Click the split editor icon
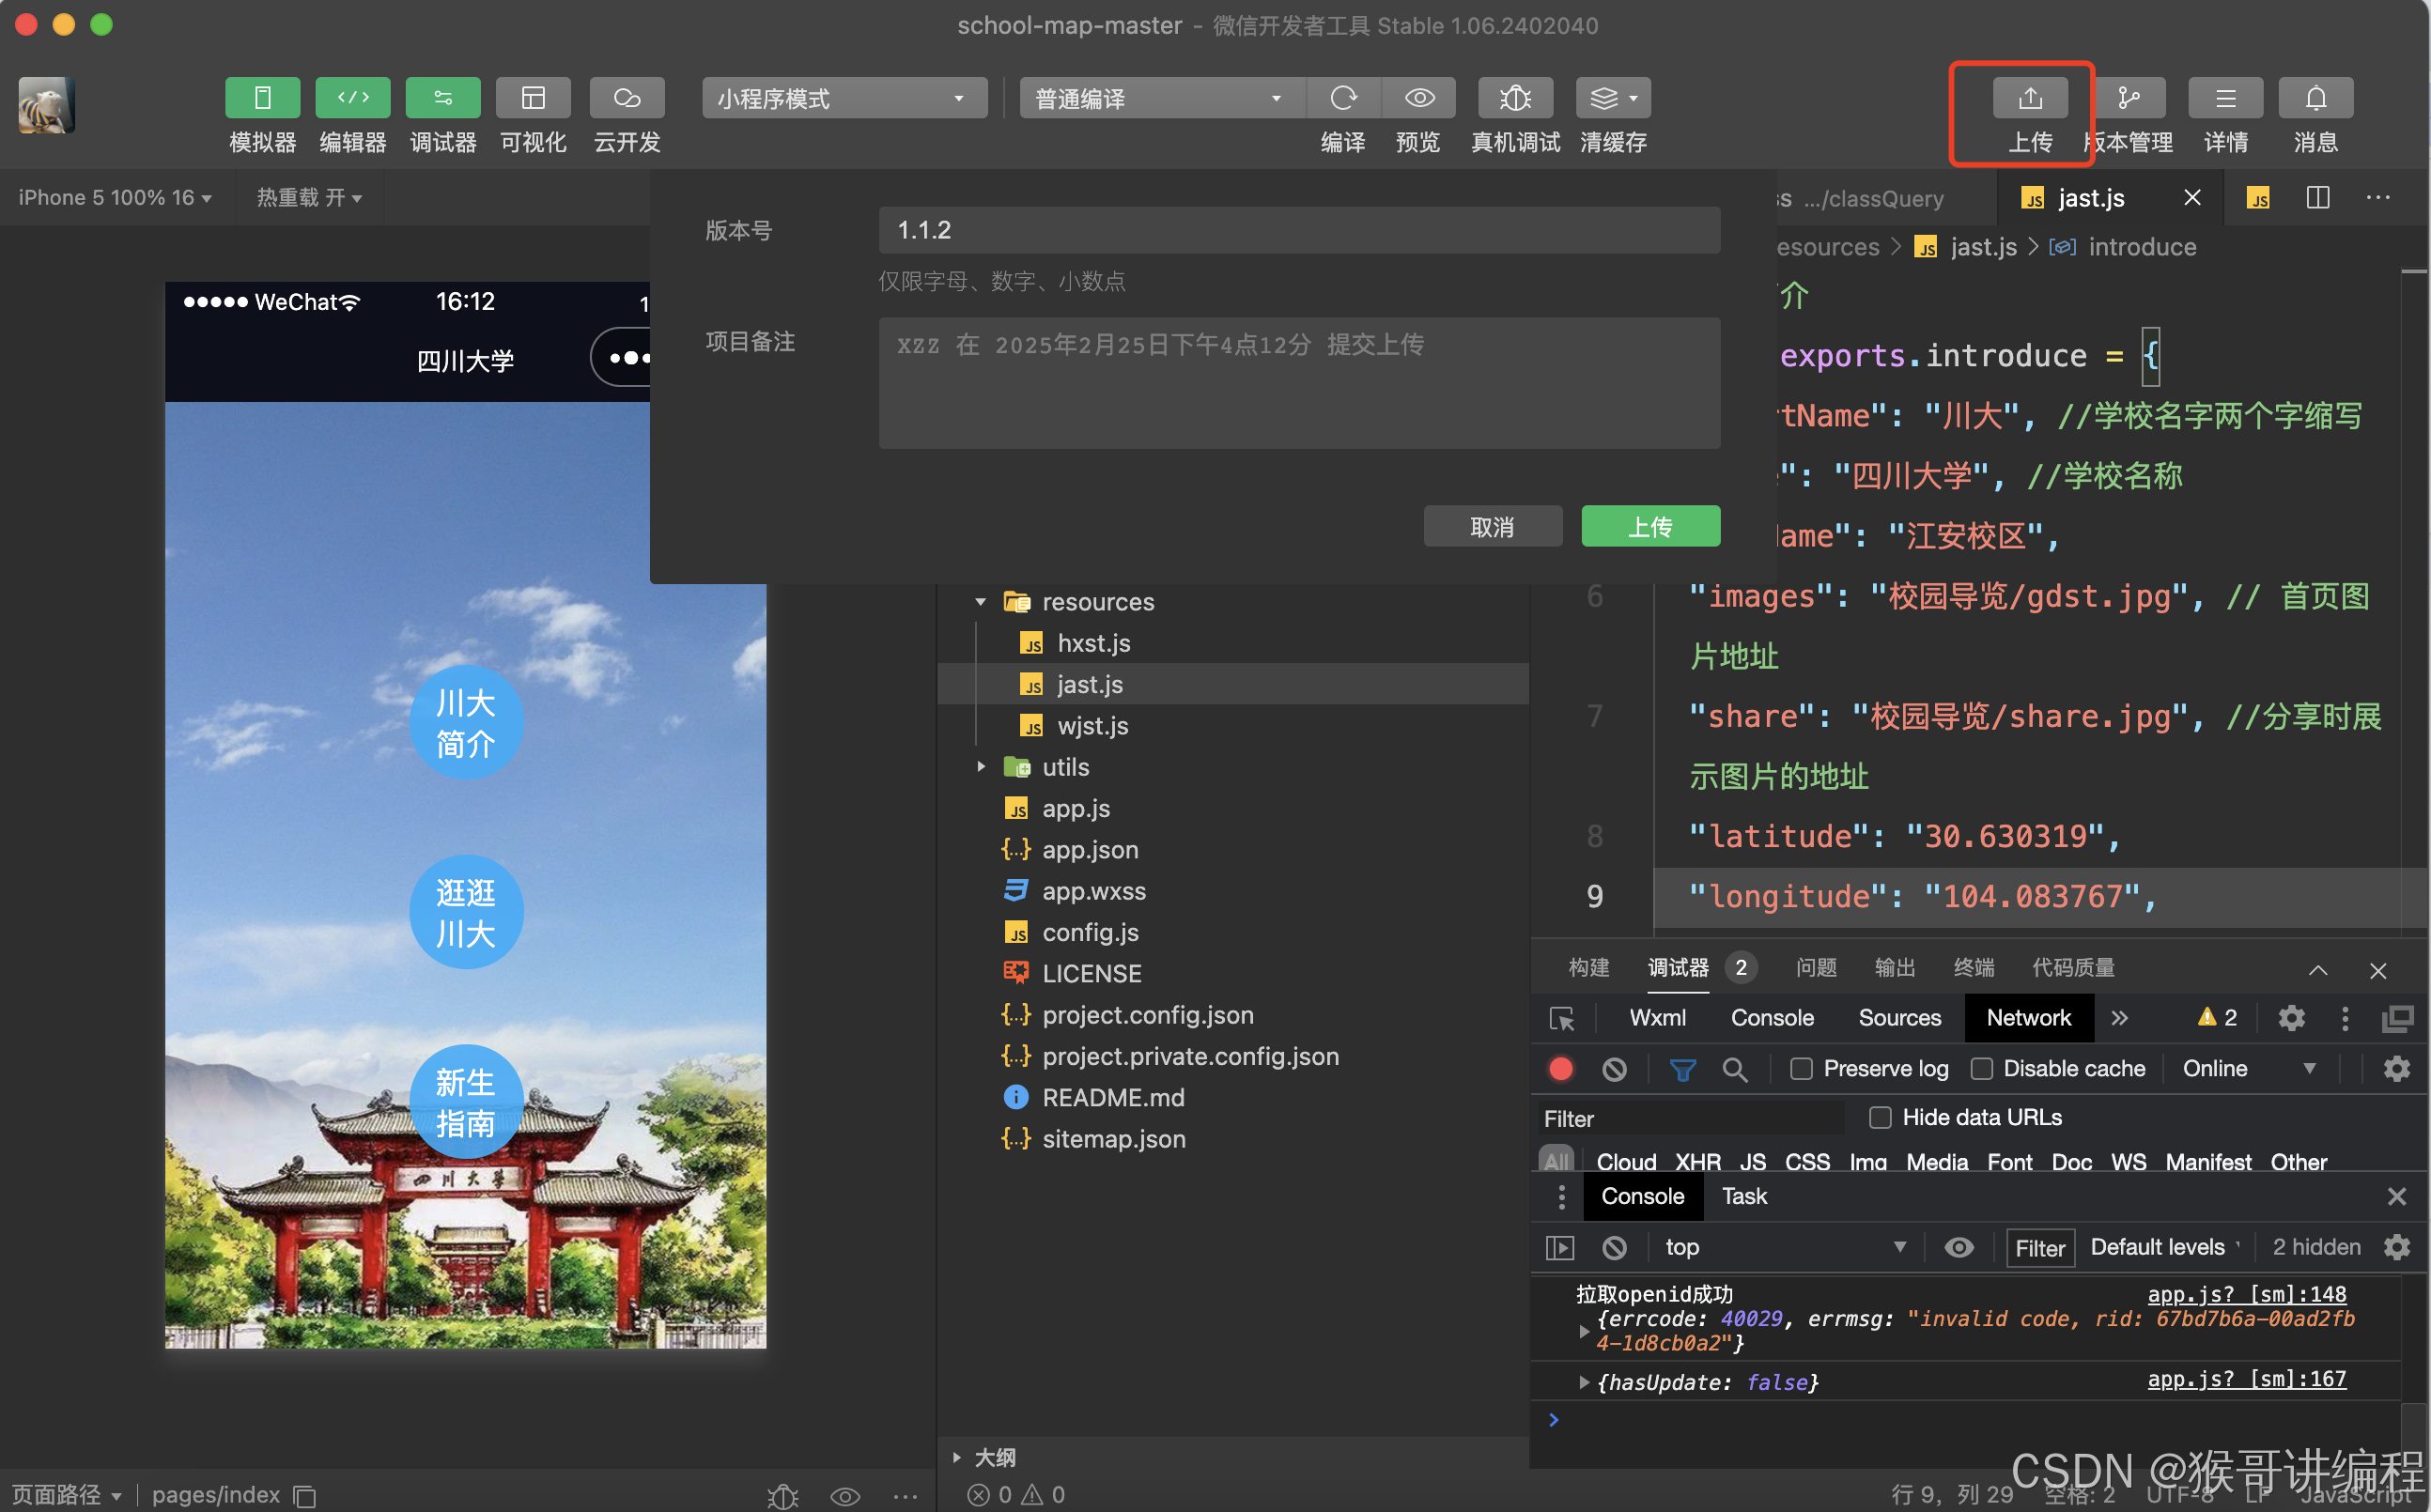The height and width of the screenshot is (1512, 2431). 2317,198
